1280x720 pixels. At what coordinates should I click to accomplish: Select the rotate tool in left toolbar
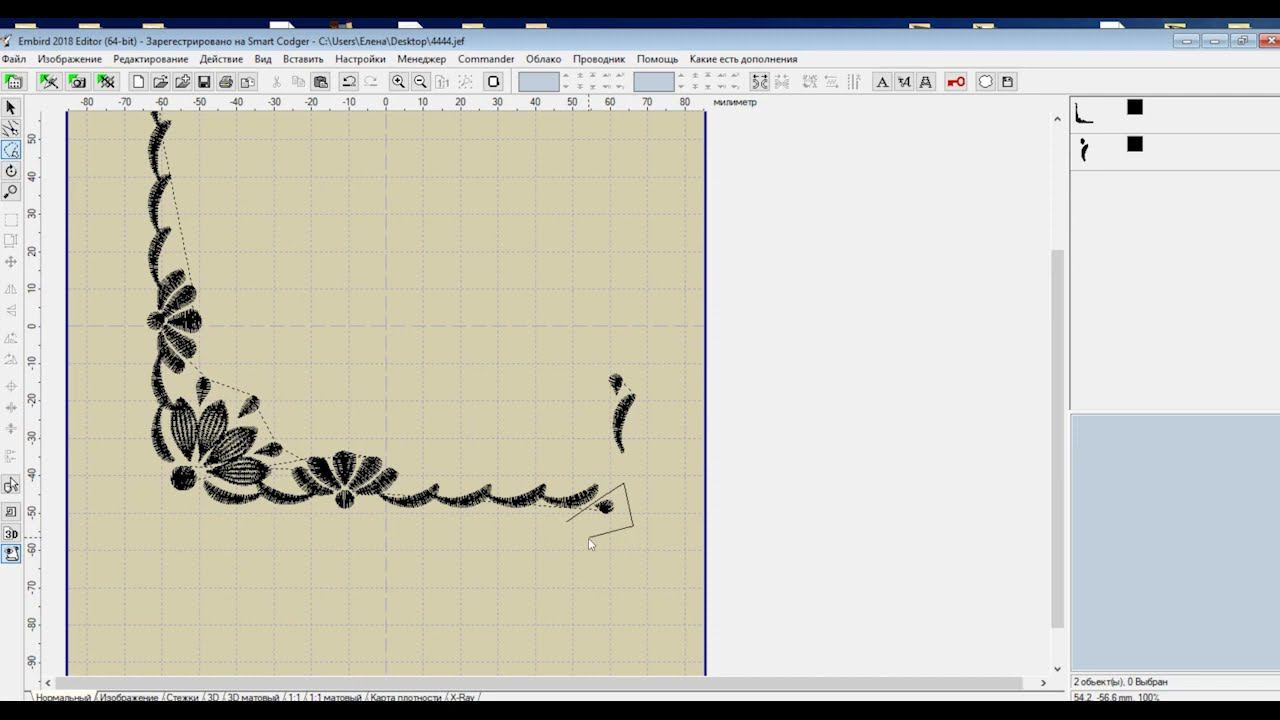click(x=11, y=171)
